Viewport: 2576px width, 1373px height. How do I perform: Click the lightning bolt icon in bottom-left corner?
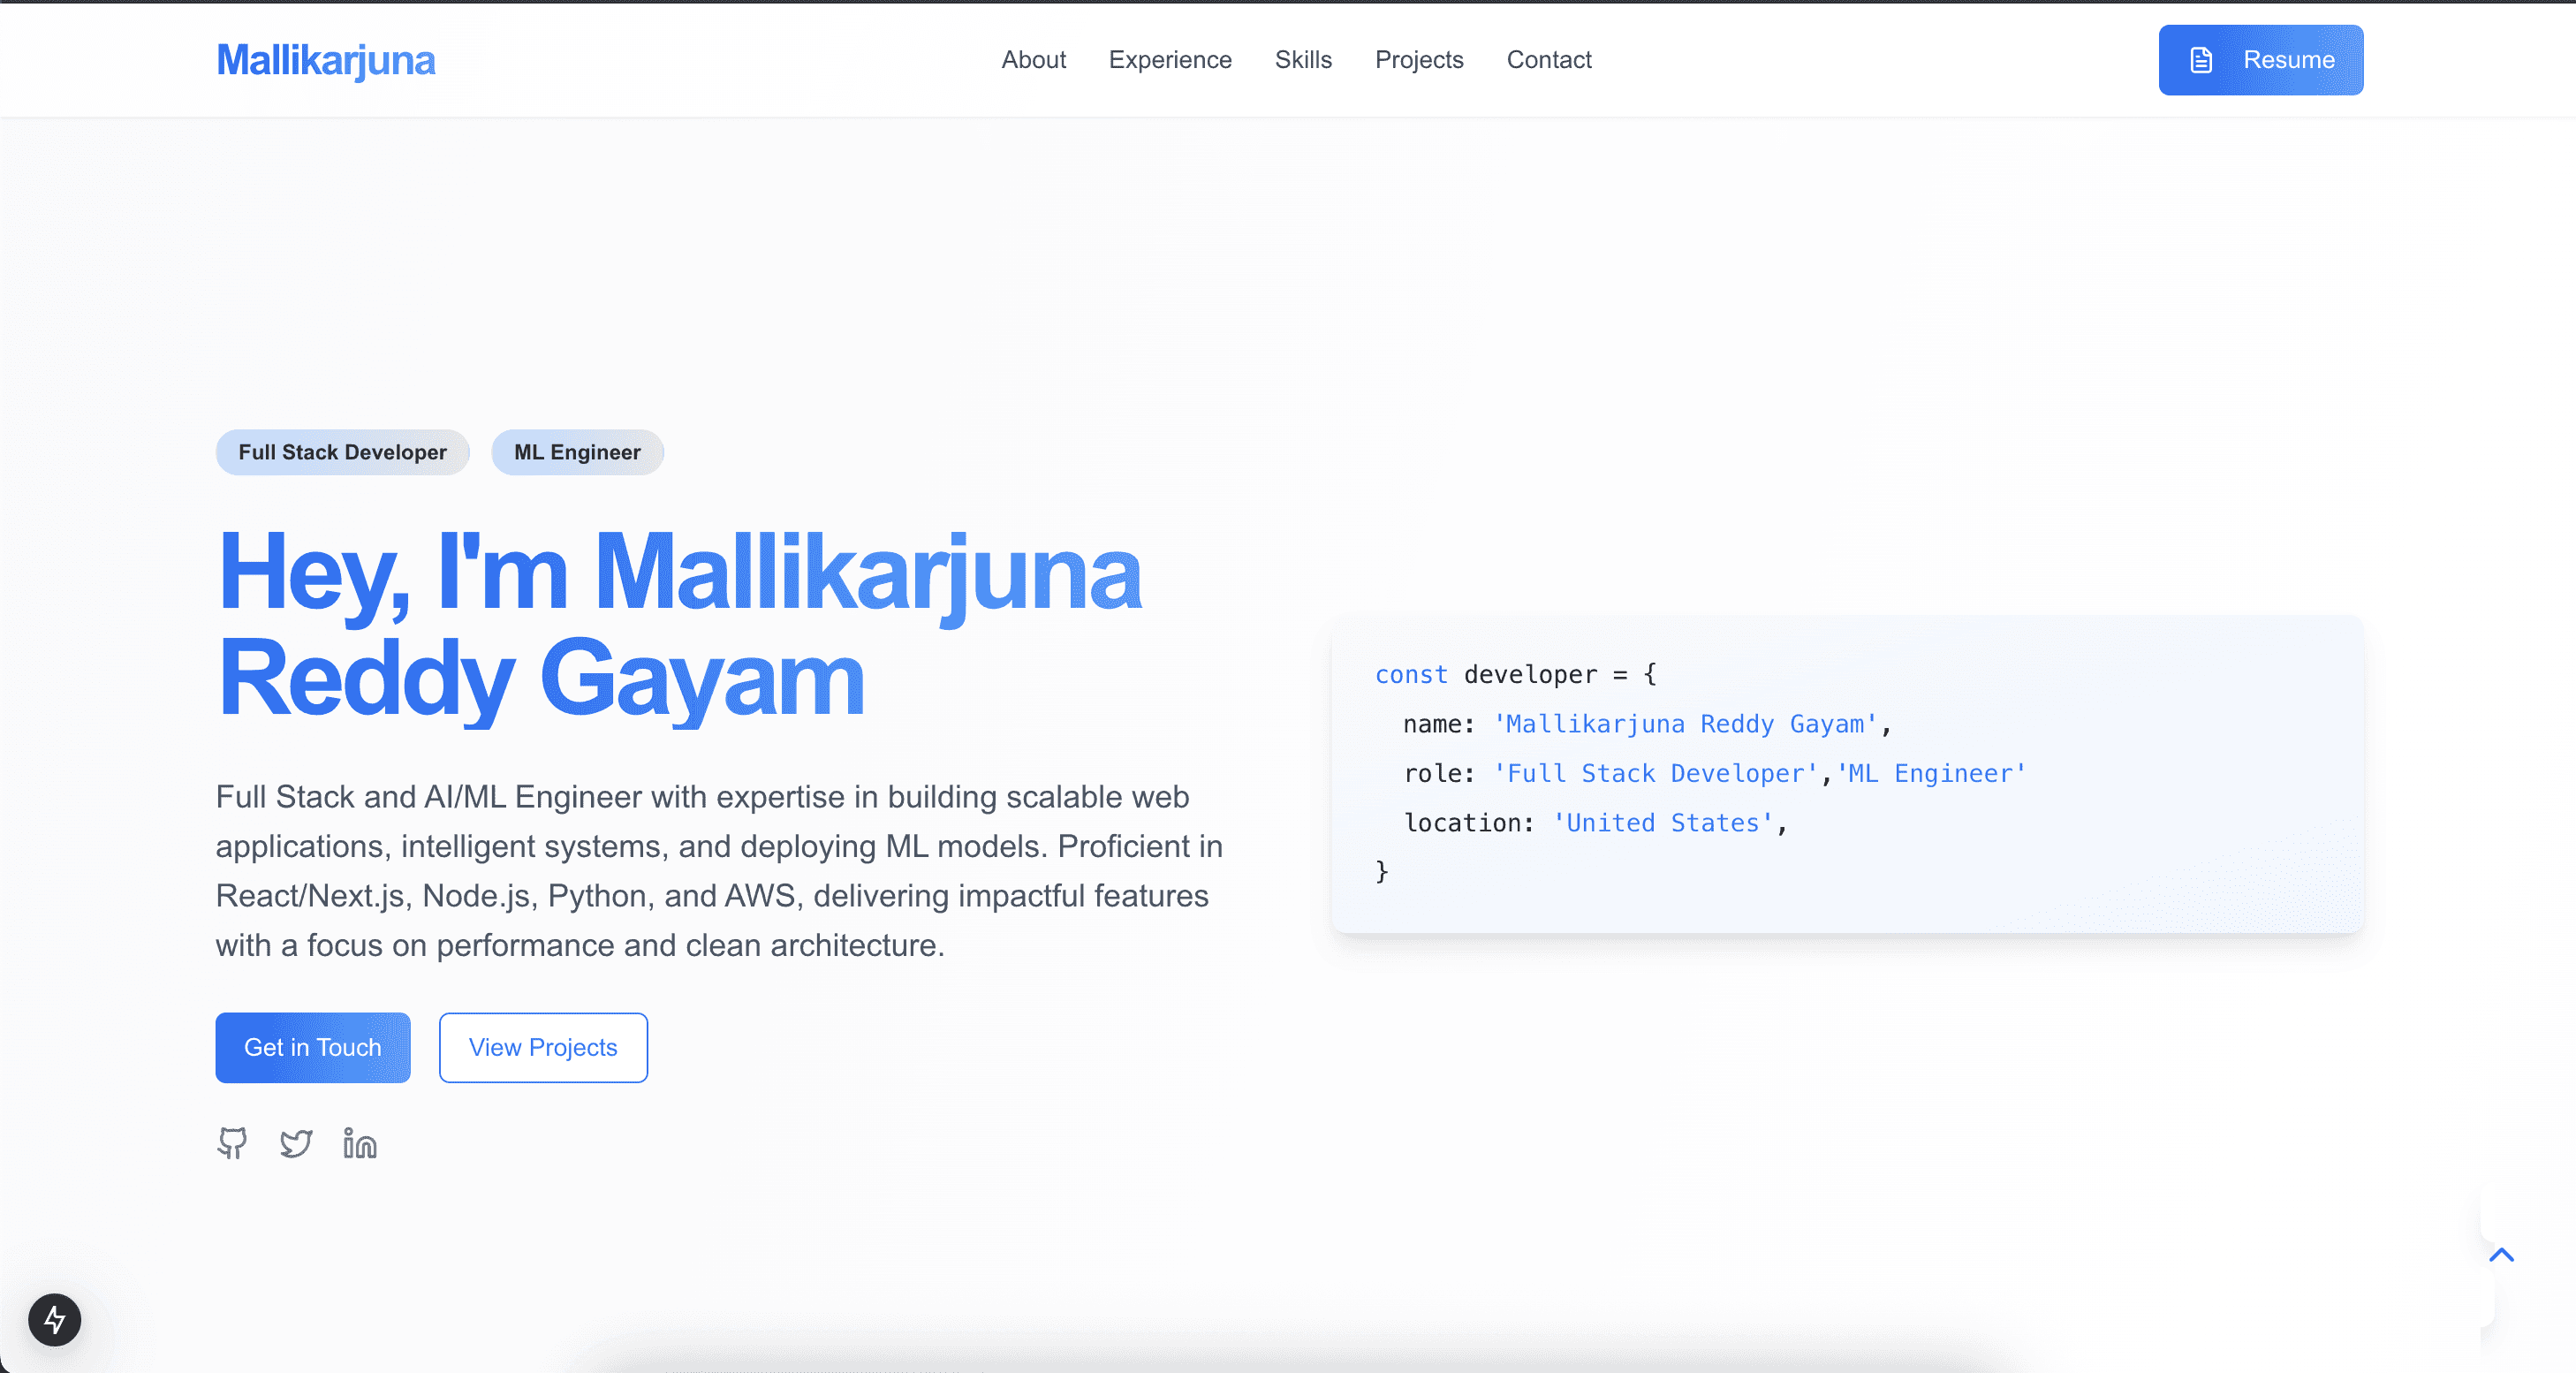coord(54,1320)
